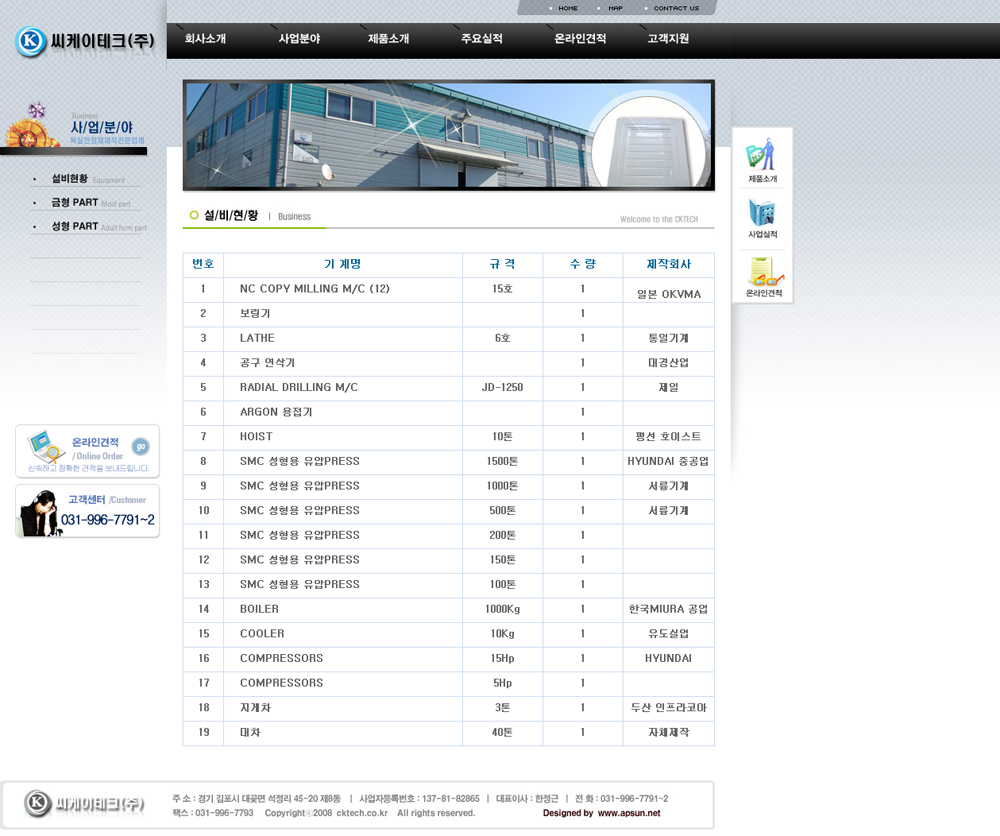
Task: Click the customer center phone banner
Action: [x=87, y=511]
